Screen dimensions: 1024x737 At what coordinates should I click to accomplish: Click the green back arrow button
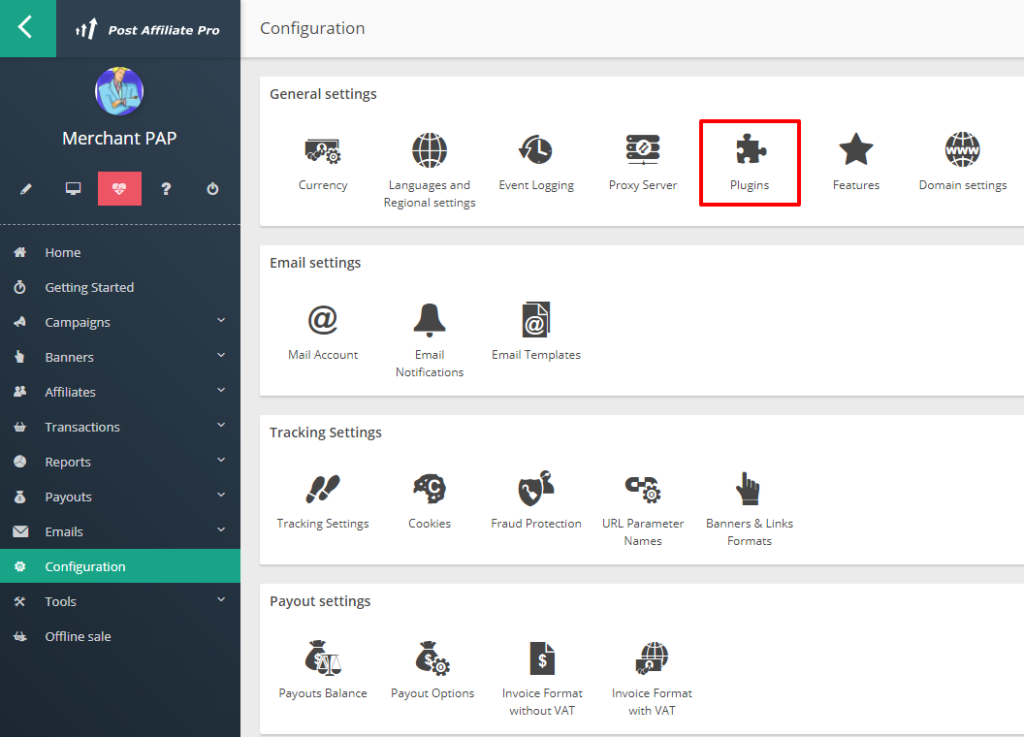(x=27, y=28)
